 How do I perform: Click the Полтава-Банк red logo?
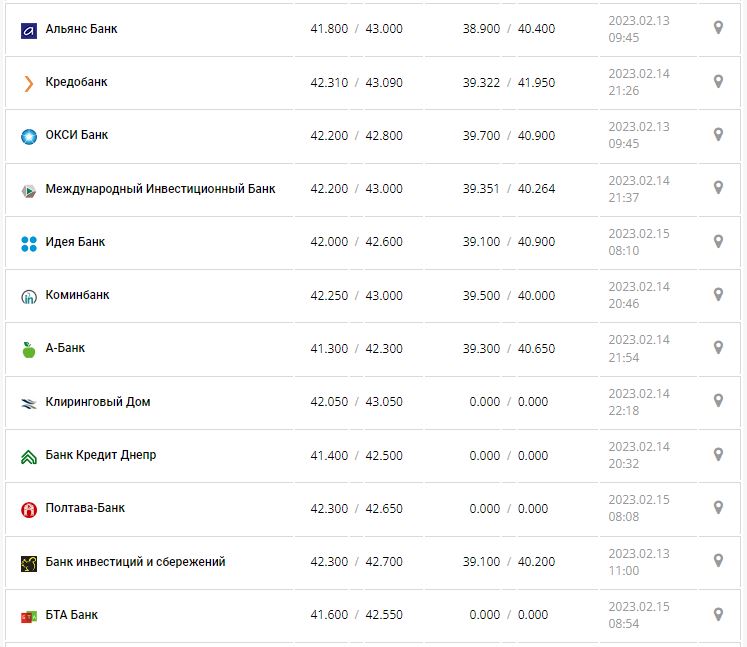28,509
